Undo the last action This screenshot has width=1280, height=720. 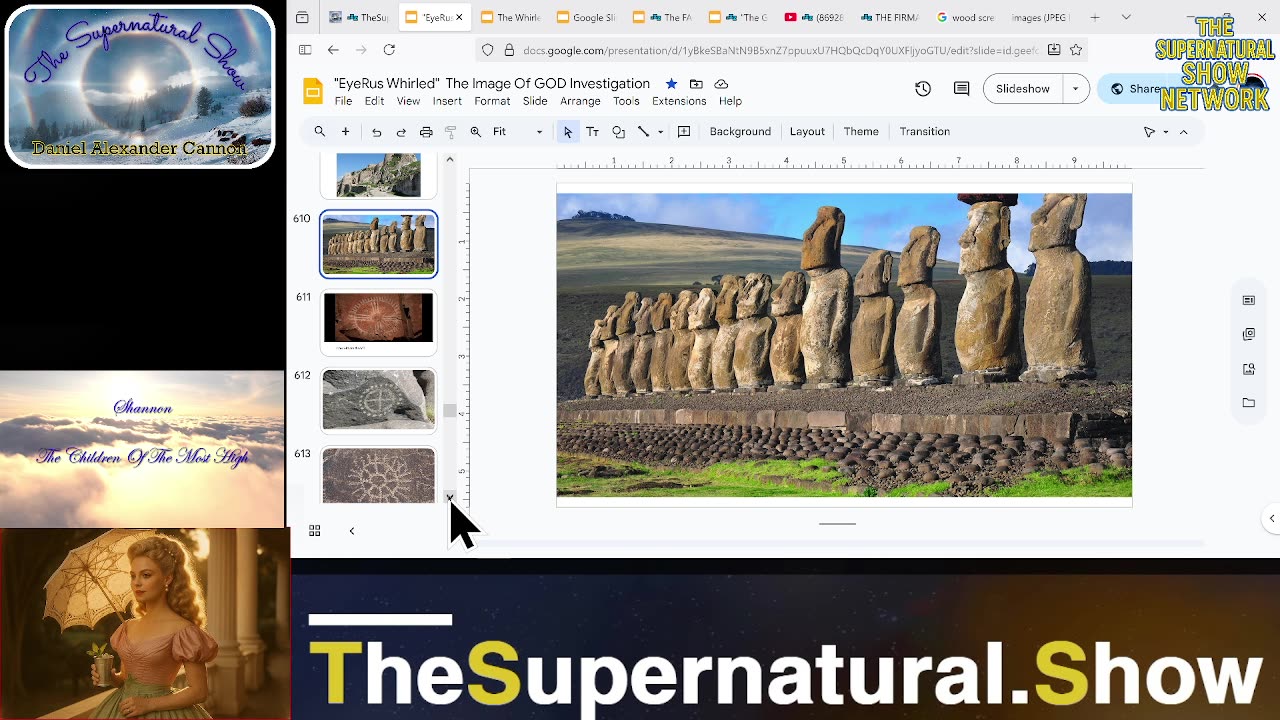point(376,132)
